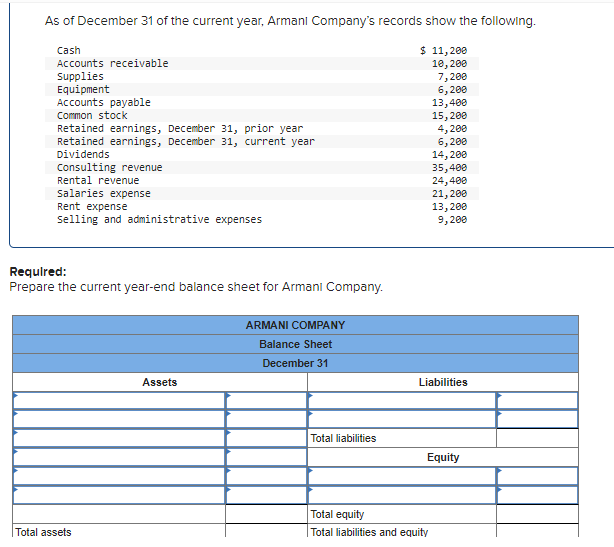Image resolution: width=614 pixels, height=547 pixels.
Task: Click the 'Supplies' record label
Action: [x=80, y=76]
